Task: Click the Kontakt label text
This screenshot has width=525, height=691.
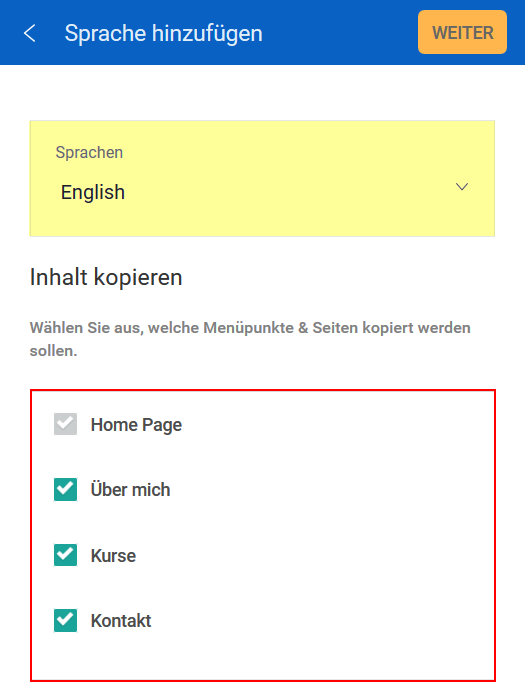Action: pyautogui.click(x=121, y=620)
